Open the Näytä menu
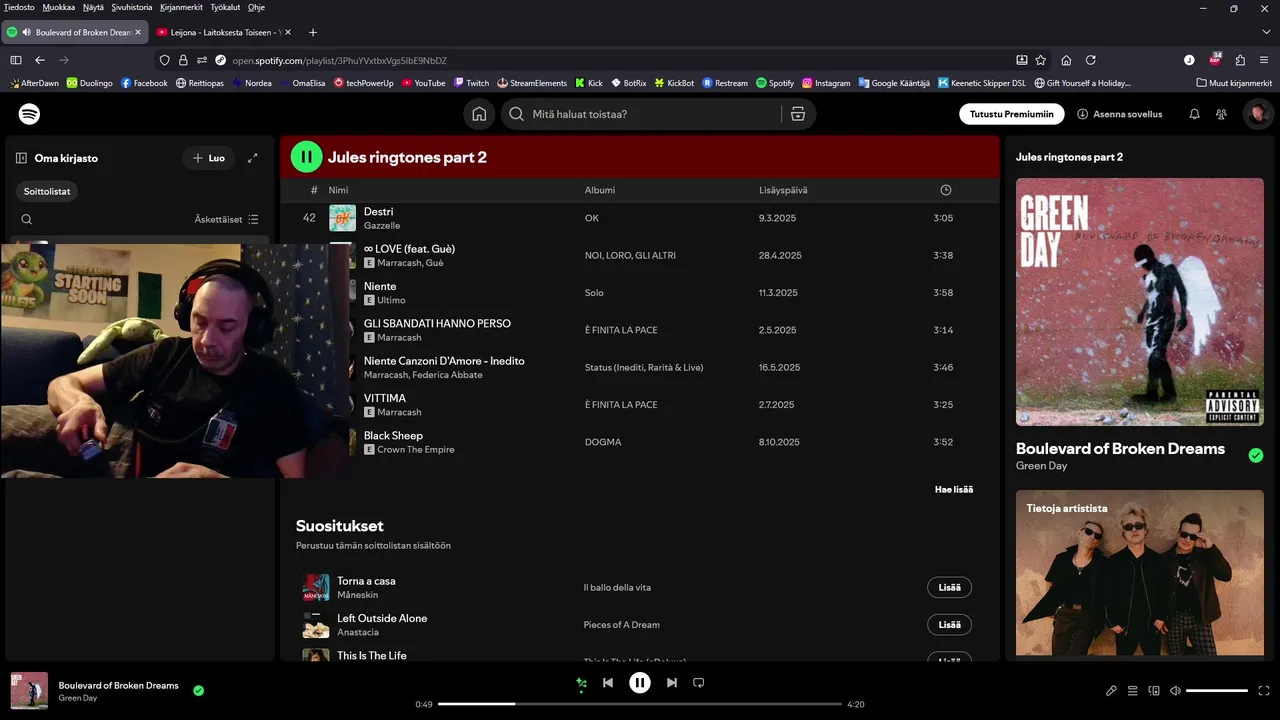1280x720 pixels. pos(93,7)
